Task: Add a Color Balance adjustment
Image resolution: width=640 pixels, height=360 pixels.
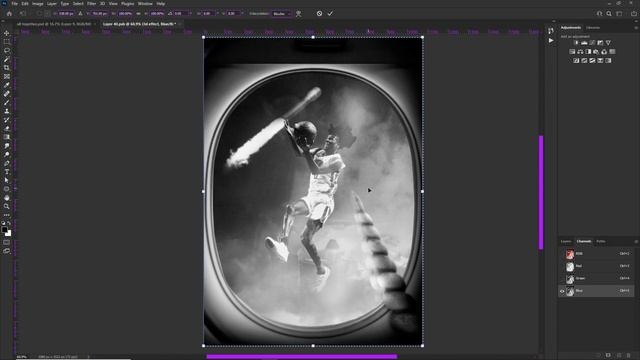Action: point(580,52)
